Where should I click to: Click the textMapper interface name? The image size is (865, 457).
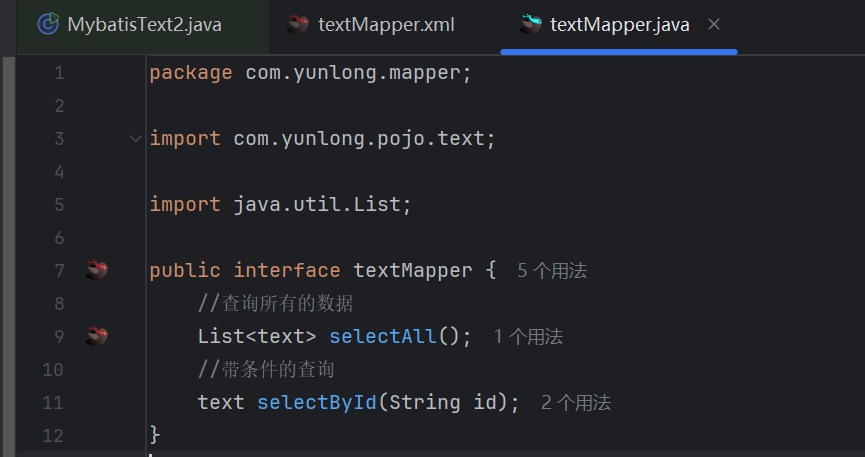coord(413,270)
